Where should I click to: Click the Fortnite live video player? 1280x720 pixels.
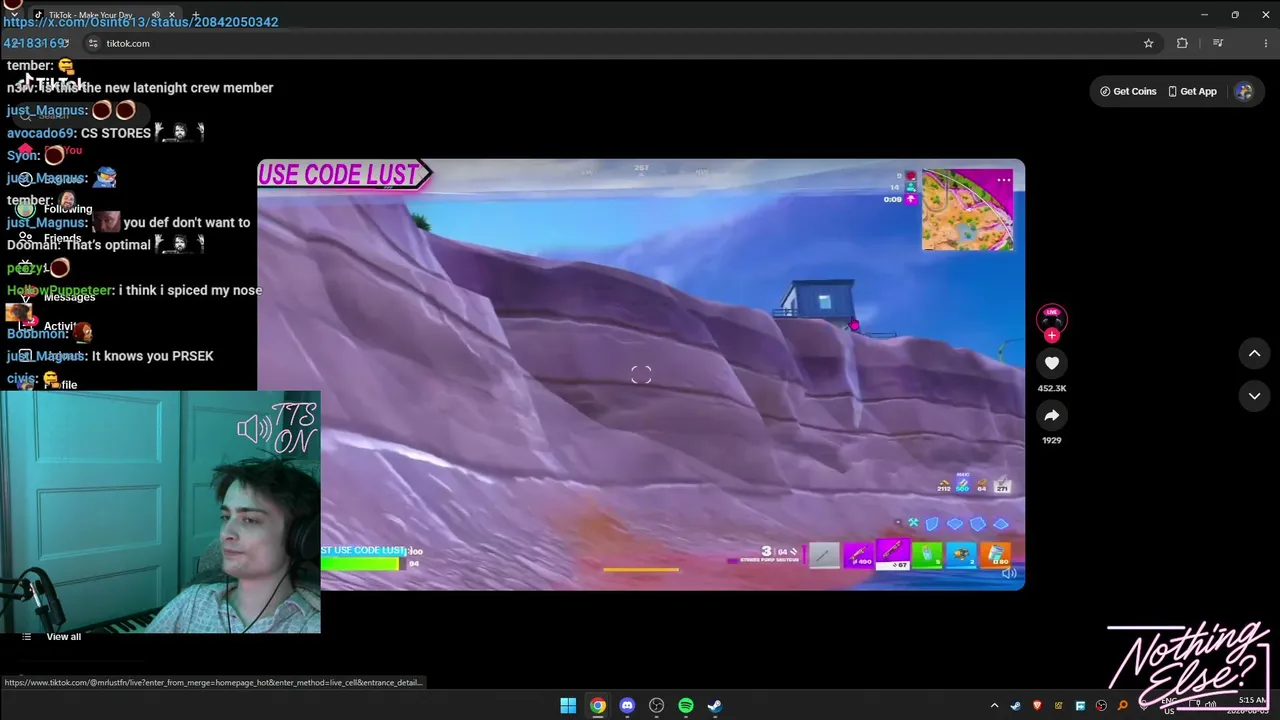point(641,375)
